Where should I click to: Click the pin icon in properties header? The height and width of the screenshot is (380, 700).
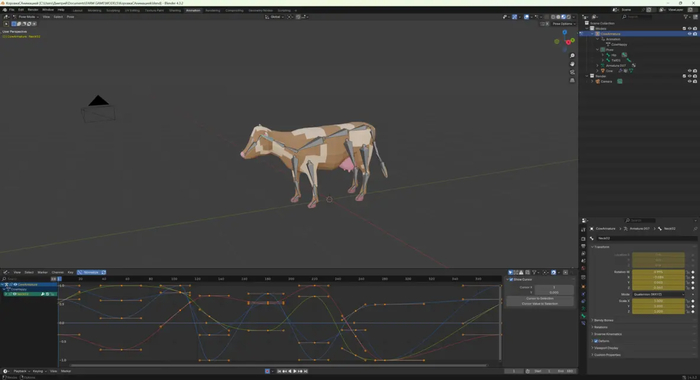click(x=695, y=229)
